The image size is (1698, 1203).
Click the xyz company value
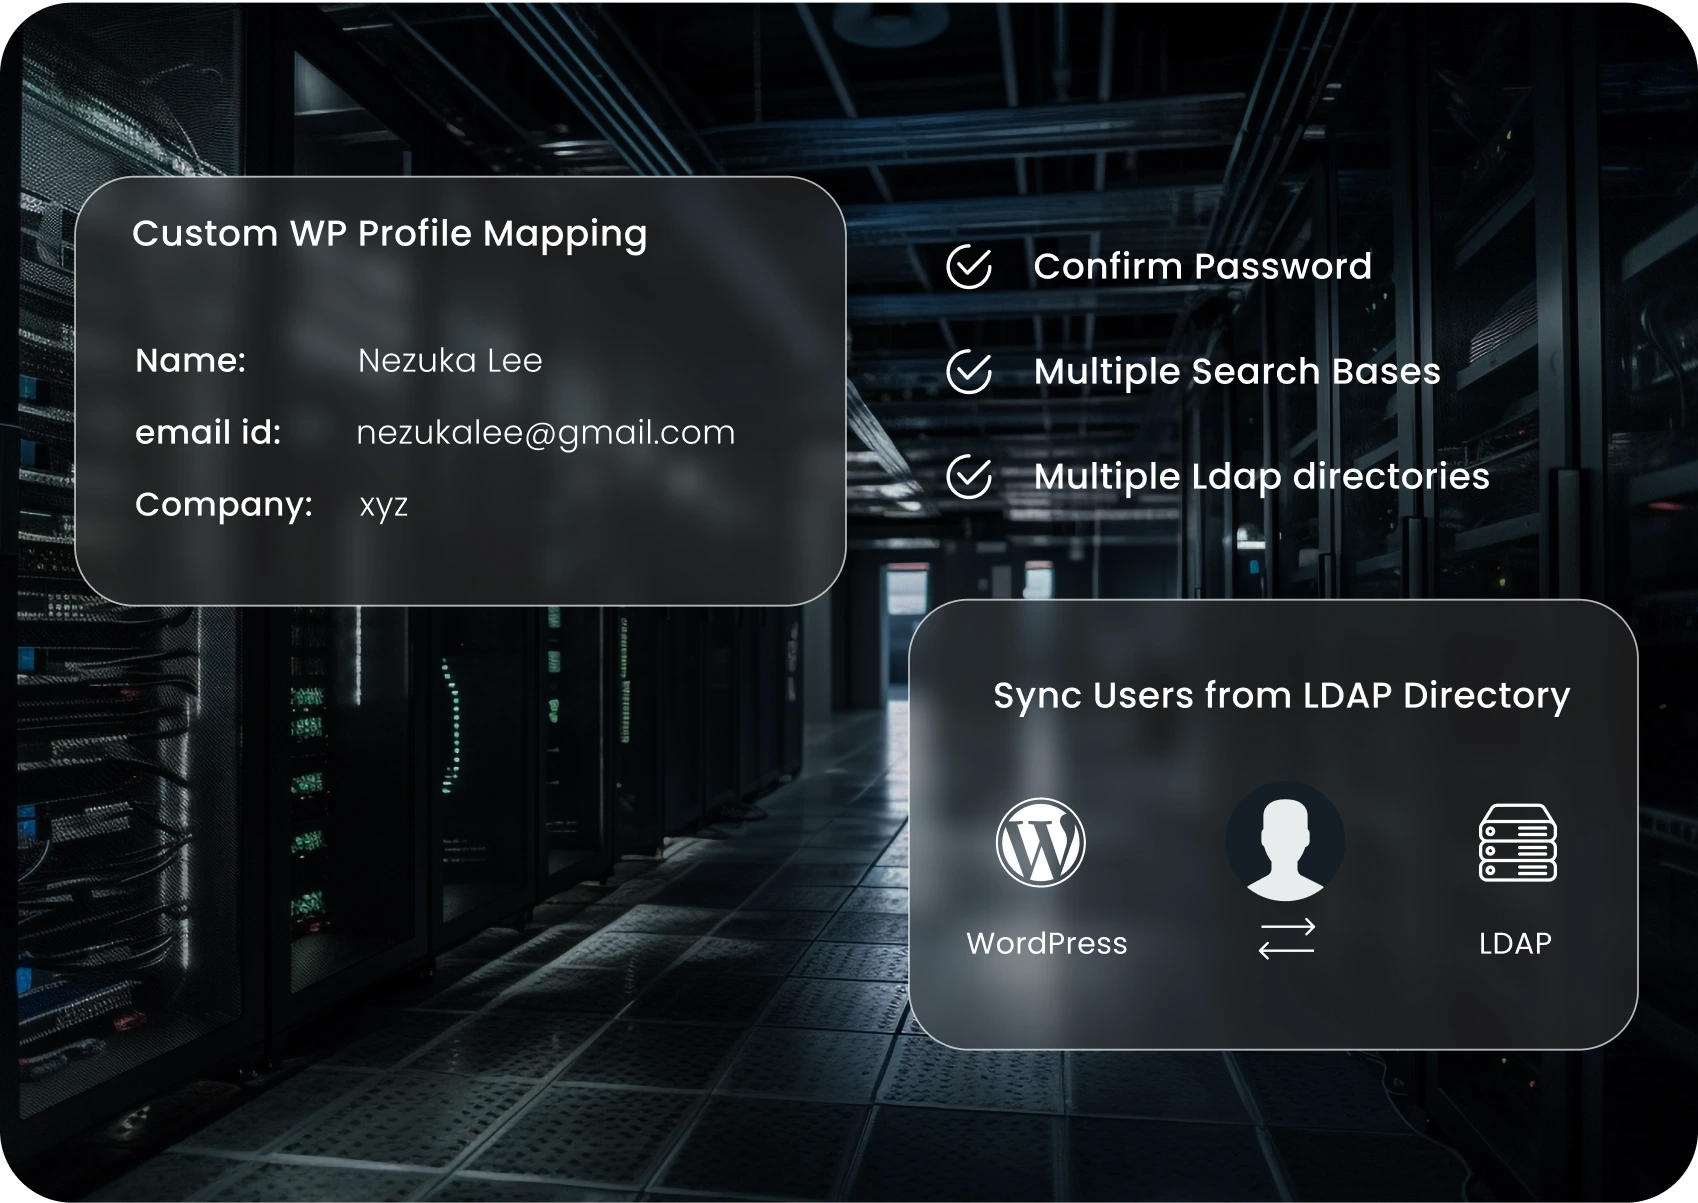(x=384, y=506)
